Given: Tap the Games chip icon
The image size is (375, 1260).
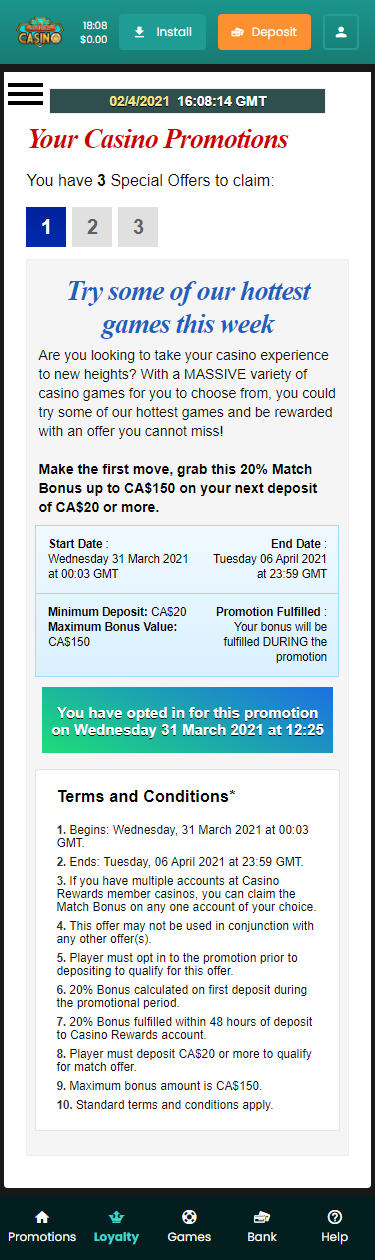Looking at the screenshot, I should click(x=189, y=1217).
